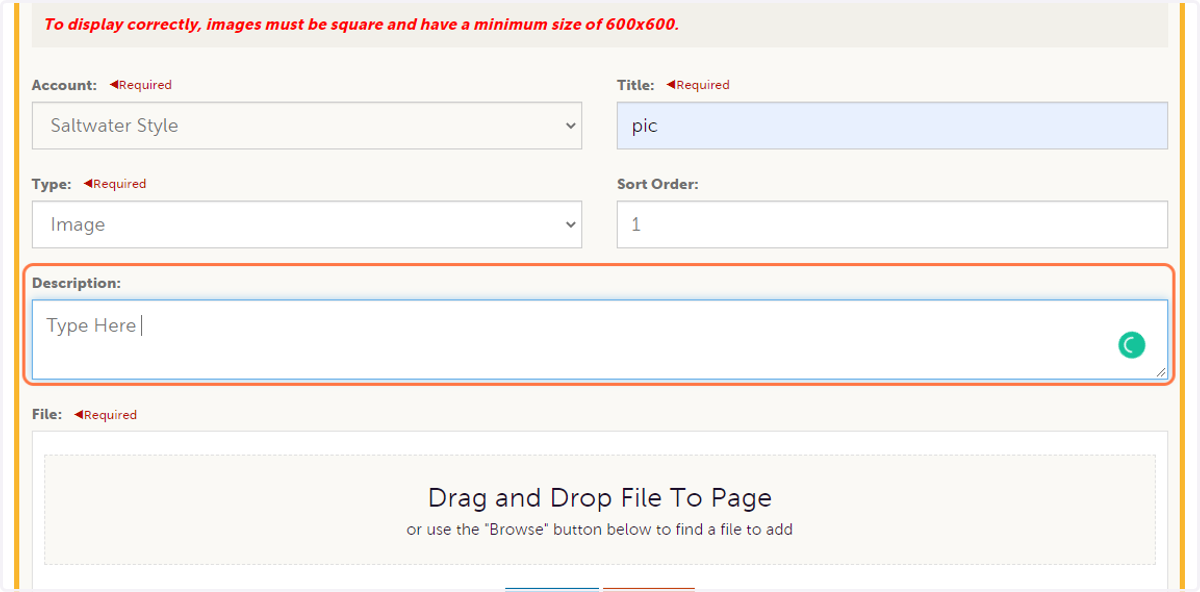1200x592 pixels.
Task: Click the Required marker next to Account
Action: [x=141, y=85]
